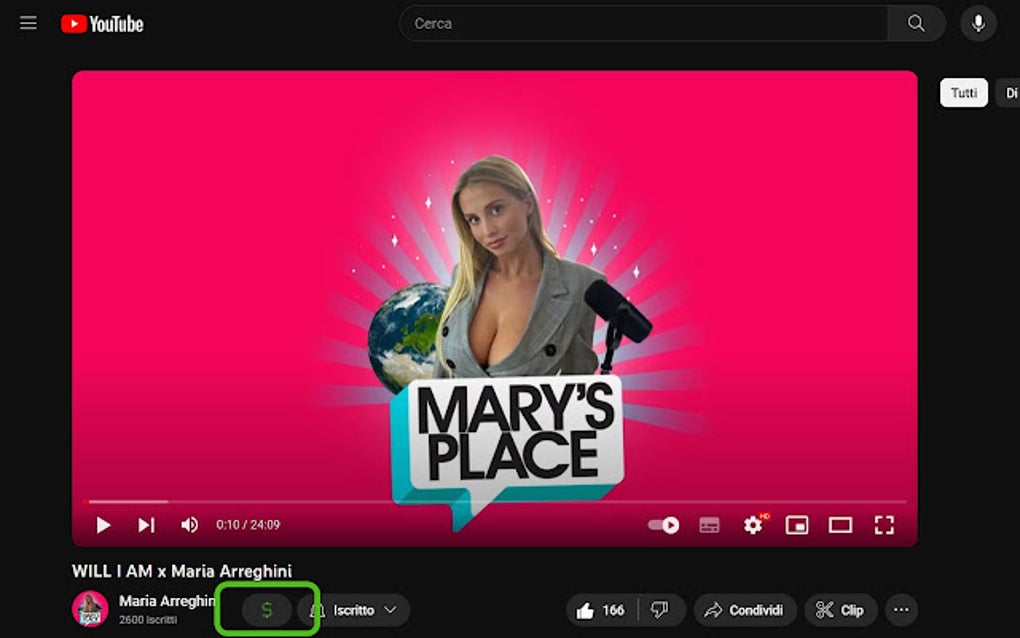Select the Tutti filter chip
Viewport: 1020px width, 638px height.
(x=963, y=92)
